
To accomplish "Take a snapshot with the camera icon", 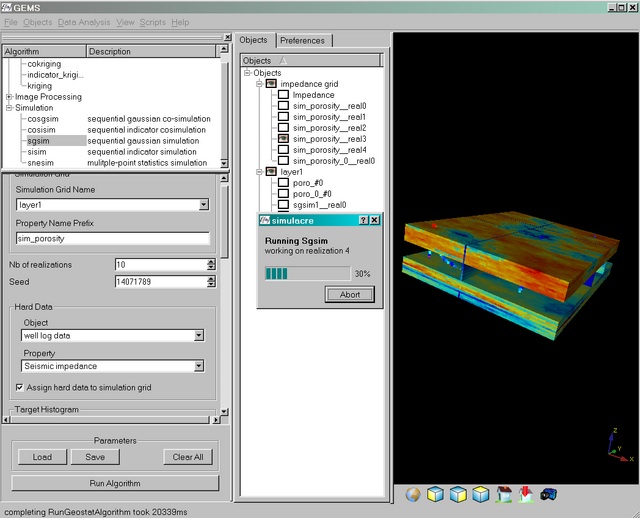I will (x=548, y=494).
